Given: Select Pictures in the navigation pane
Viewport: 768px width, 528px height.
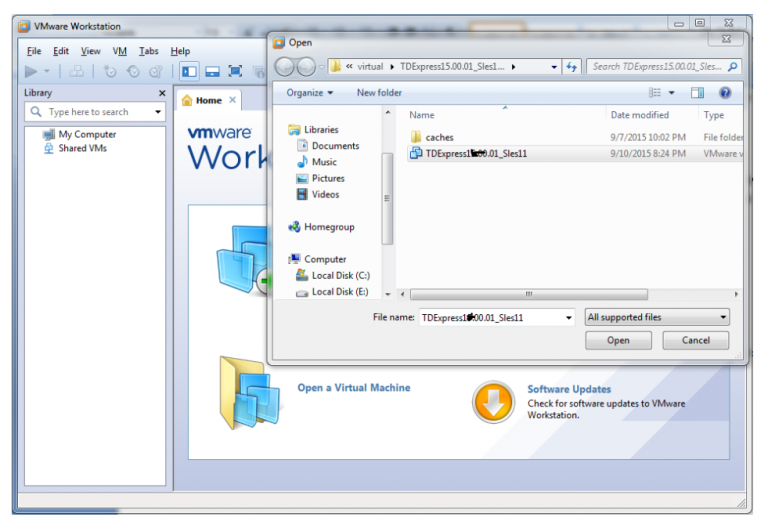Looking at the screenshot, I should 320,178.
